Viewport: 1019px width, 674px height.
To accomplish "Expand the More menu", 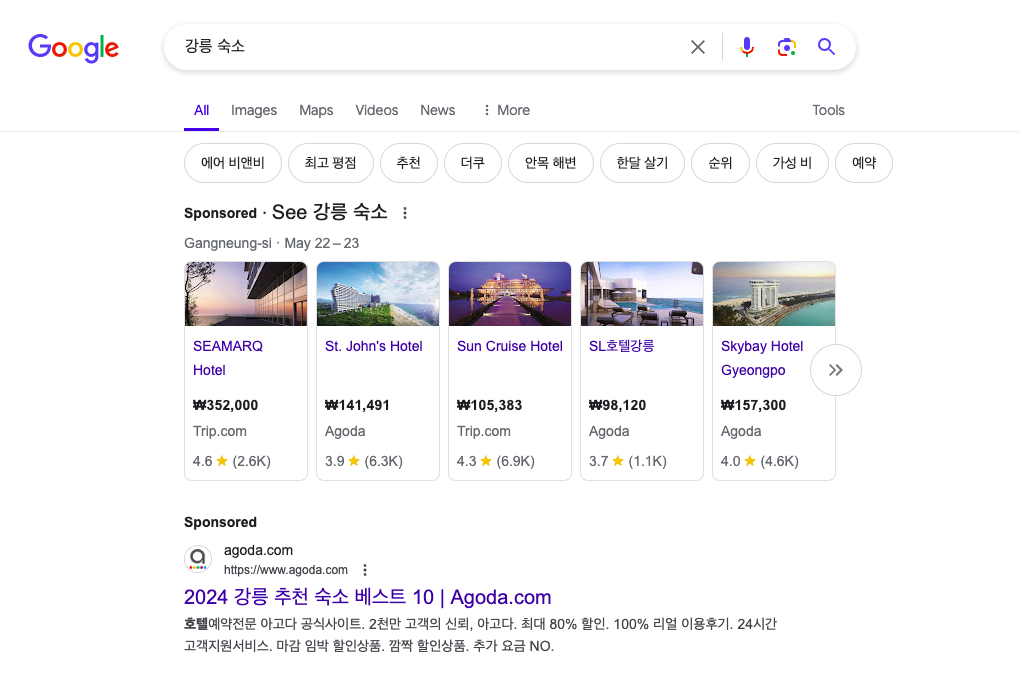I will coord(506,110).
